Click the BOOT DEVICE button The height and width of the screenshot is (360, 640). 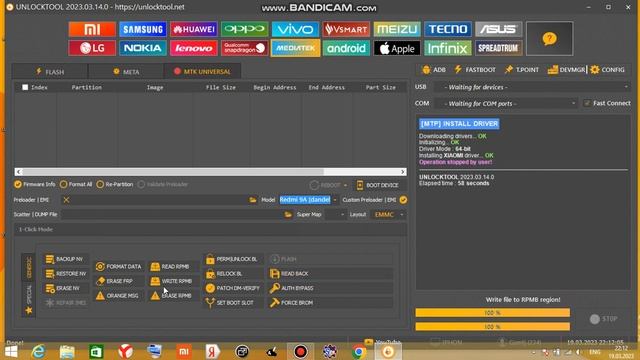click(378, 185)
